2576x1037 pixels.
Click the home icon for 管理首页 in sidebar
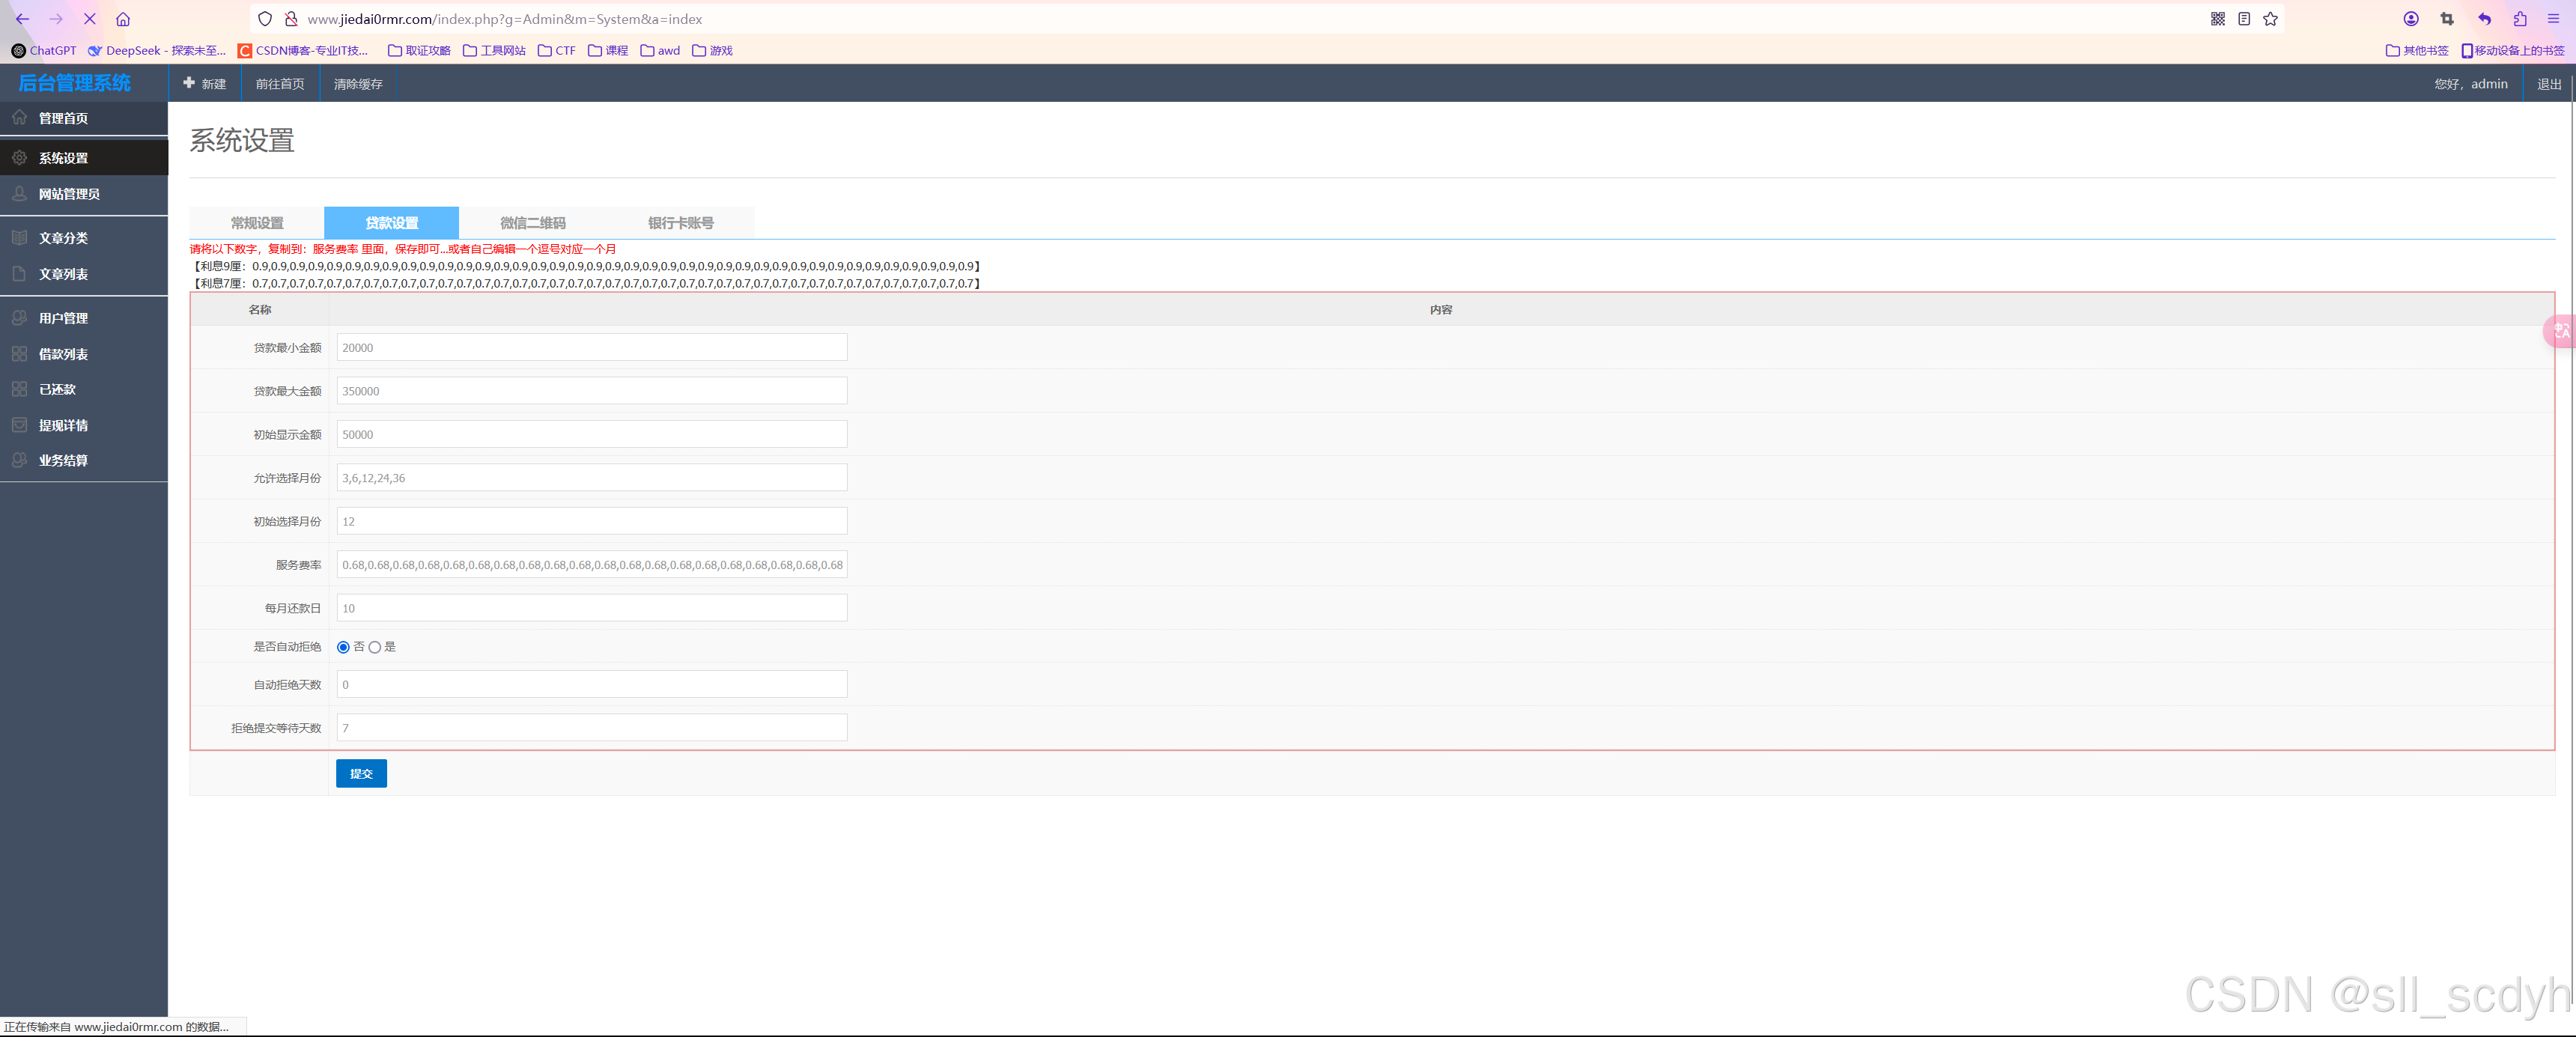(20, 118)
